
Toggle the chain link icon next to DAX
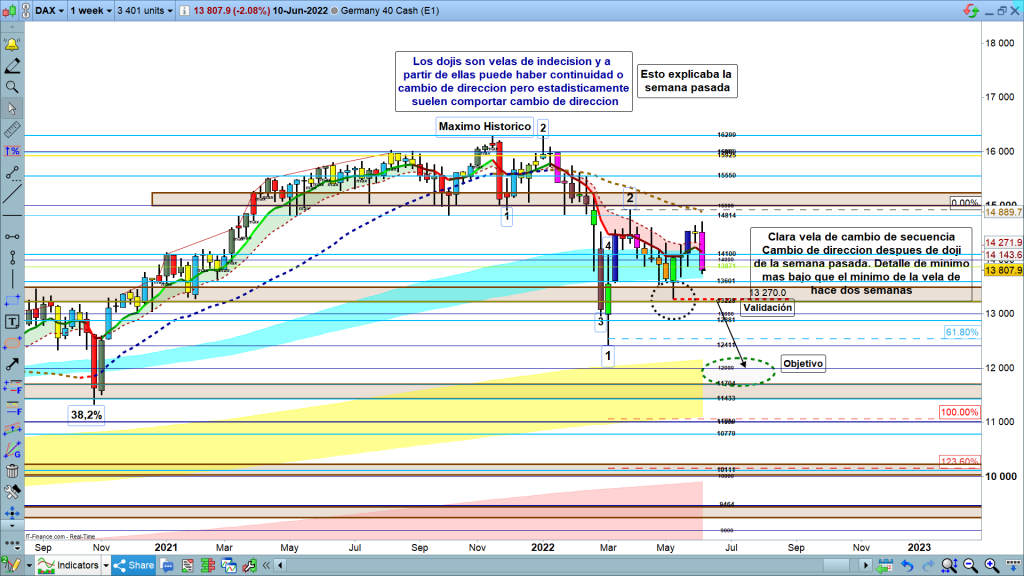[x=23, y=12]
